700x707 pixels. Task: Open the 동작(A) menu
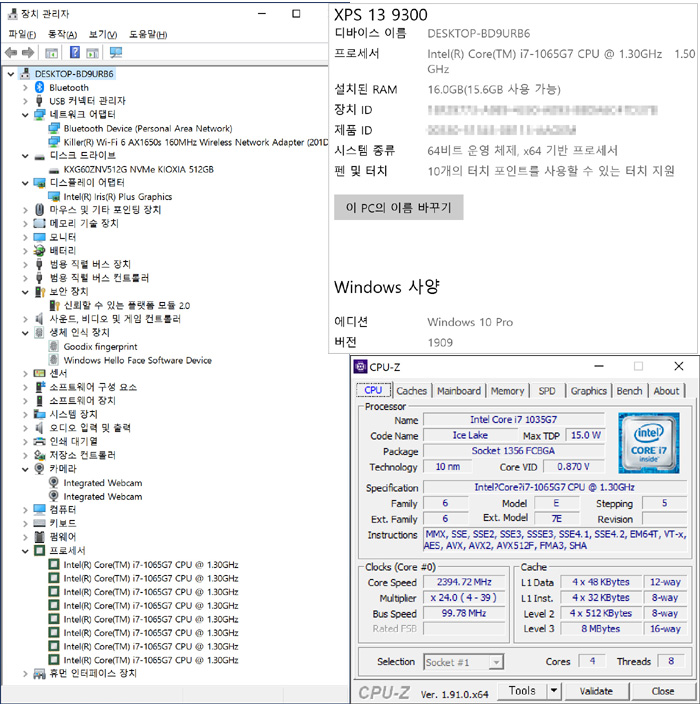click(x=62, y=35)
